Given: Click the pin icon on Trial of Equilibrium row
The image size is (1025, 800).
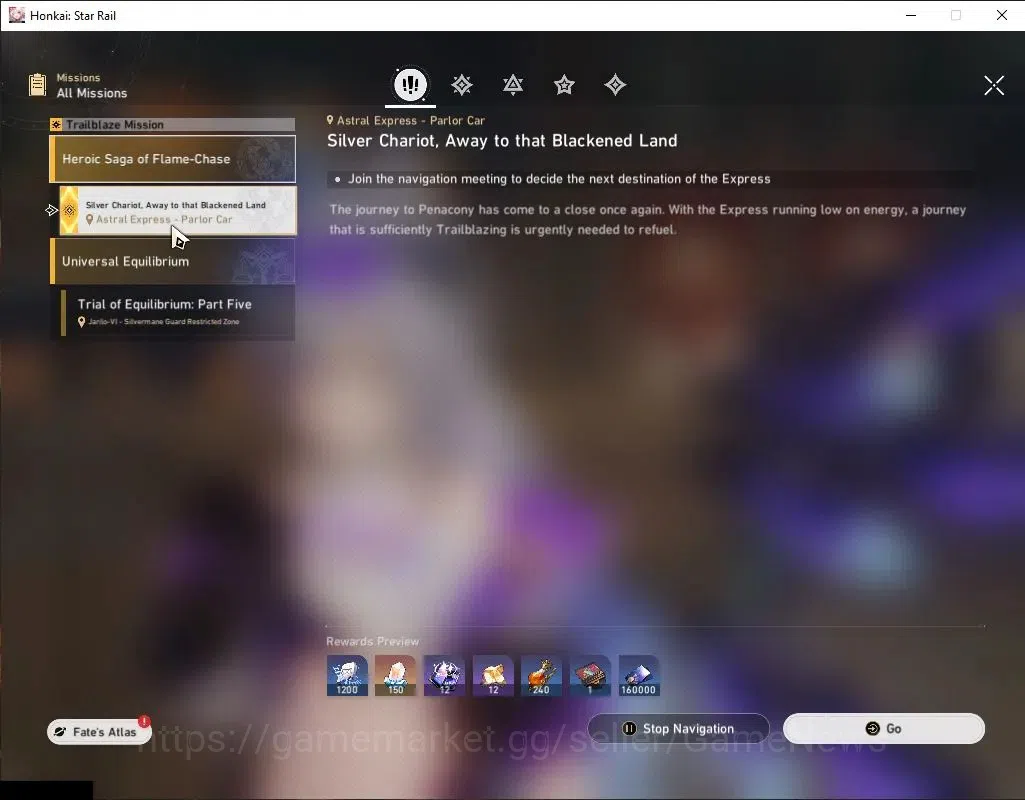Looking at the screenshot, I should (81, 322).
